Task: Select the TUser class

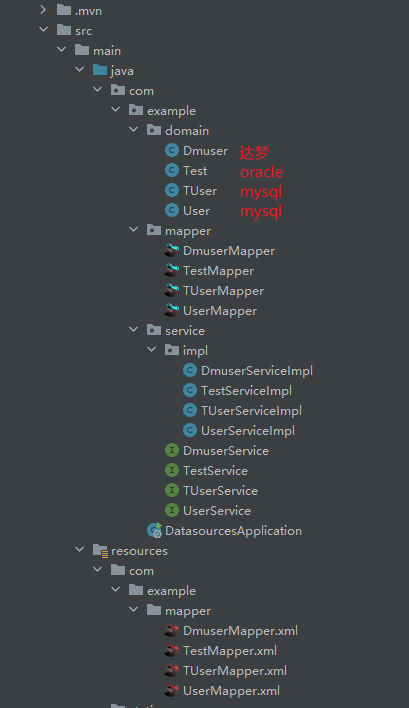Action: (x=200, y=191)
